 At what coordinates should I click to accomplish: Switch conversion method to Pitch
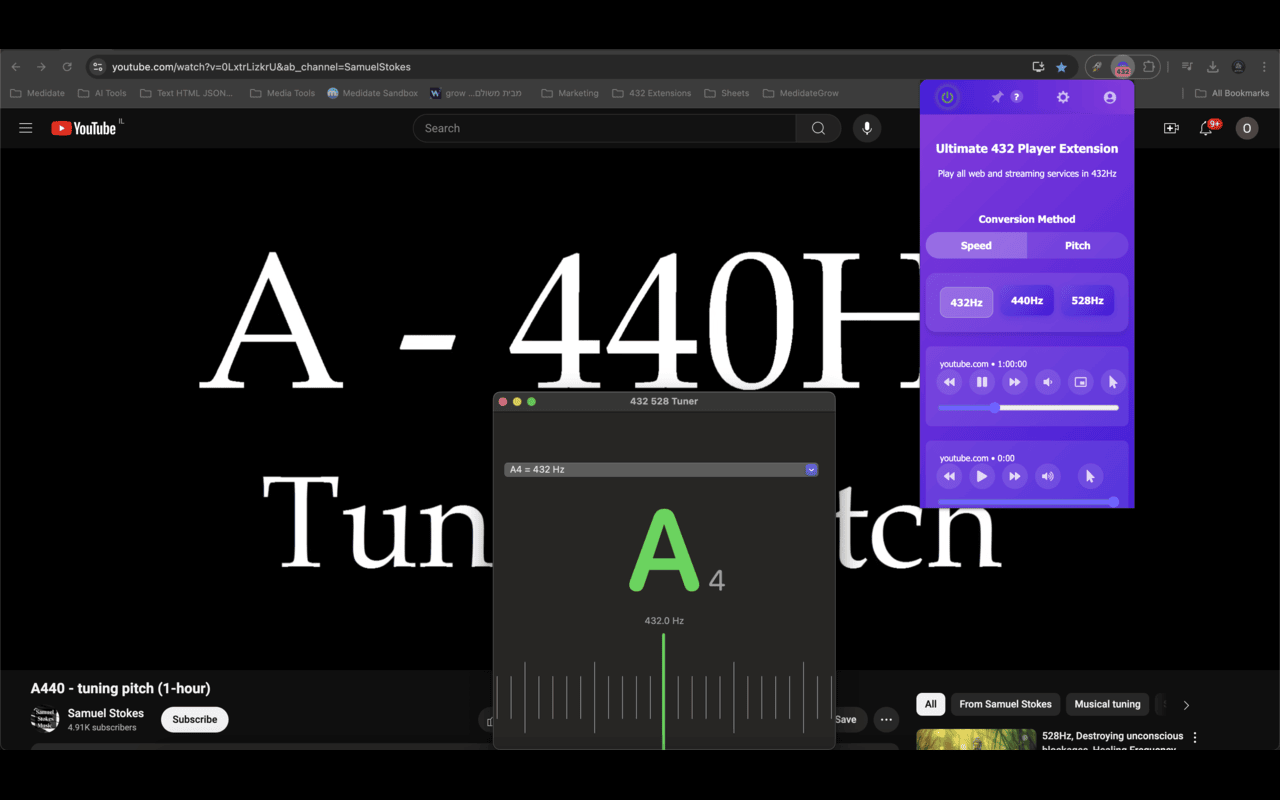click(1077, 245)
